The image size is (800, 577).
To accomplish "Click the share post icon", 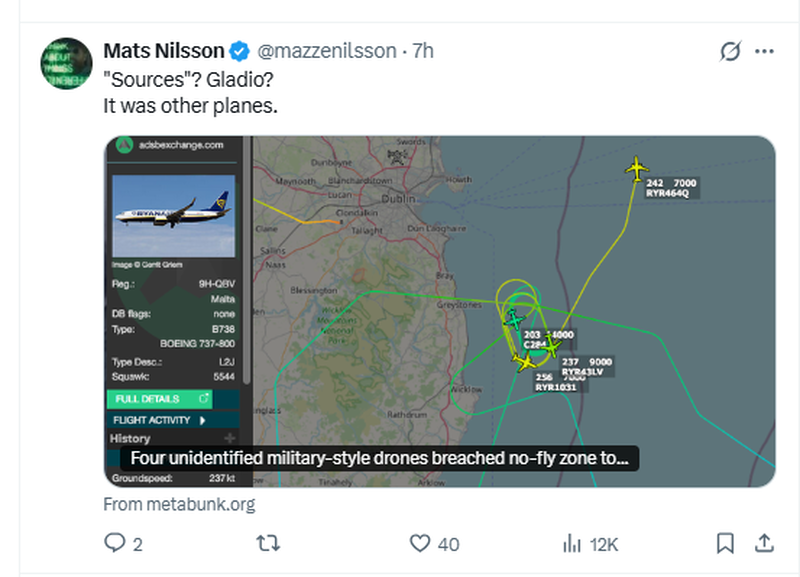I will [x=763, y=543].
